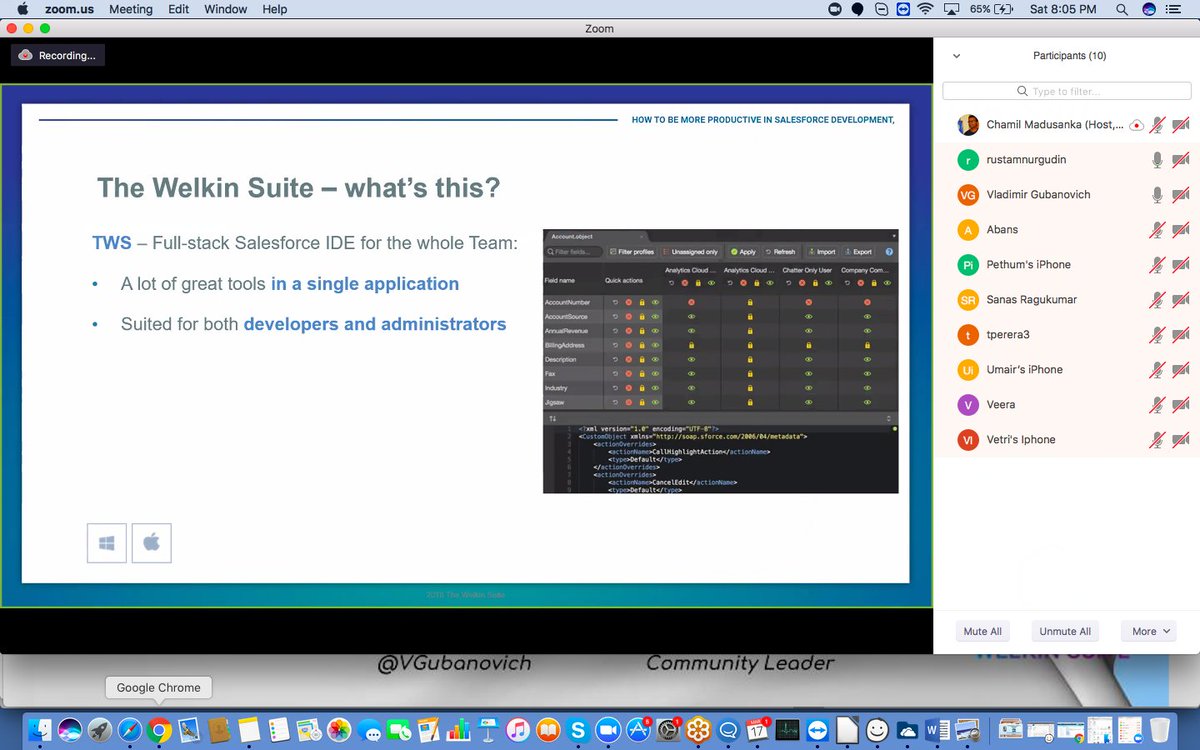Click Umair's iPhone video camera icon
1200x750 pixels.
pyautogui.click(x=1181, y=370)
